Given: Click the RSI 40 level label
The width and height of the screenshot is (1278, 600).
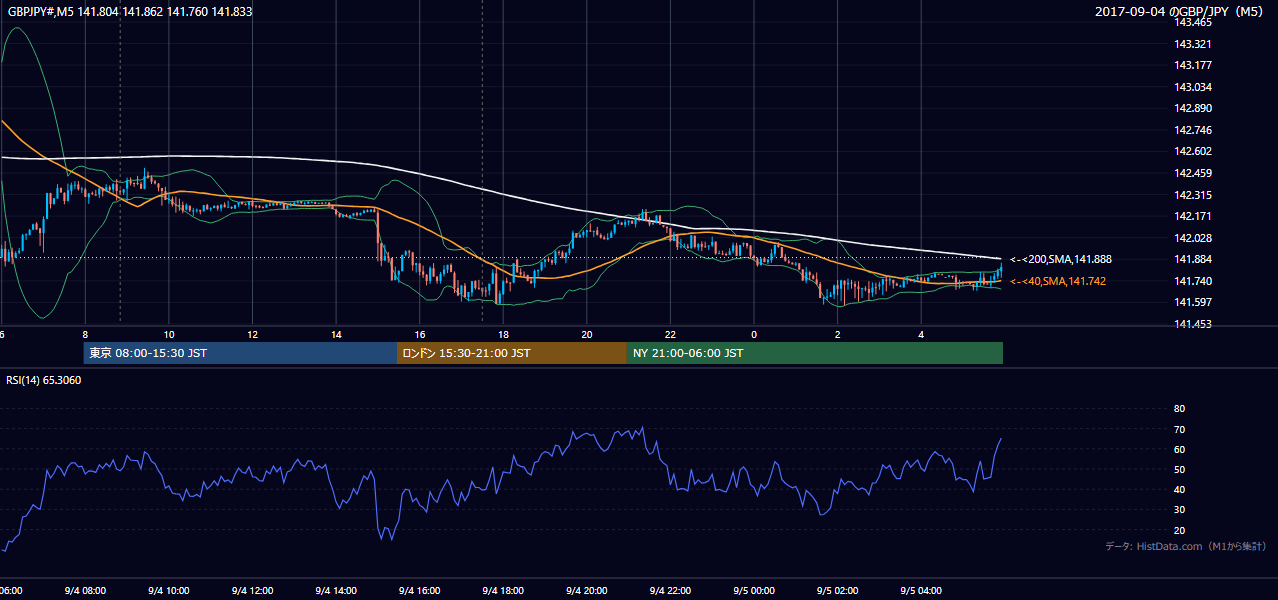Looking at the screenshot, I should coord(1179,489).
